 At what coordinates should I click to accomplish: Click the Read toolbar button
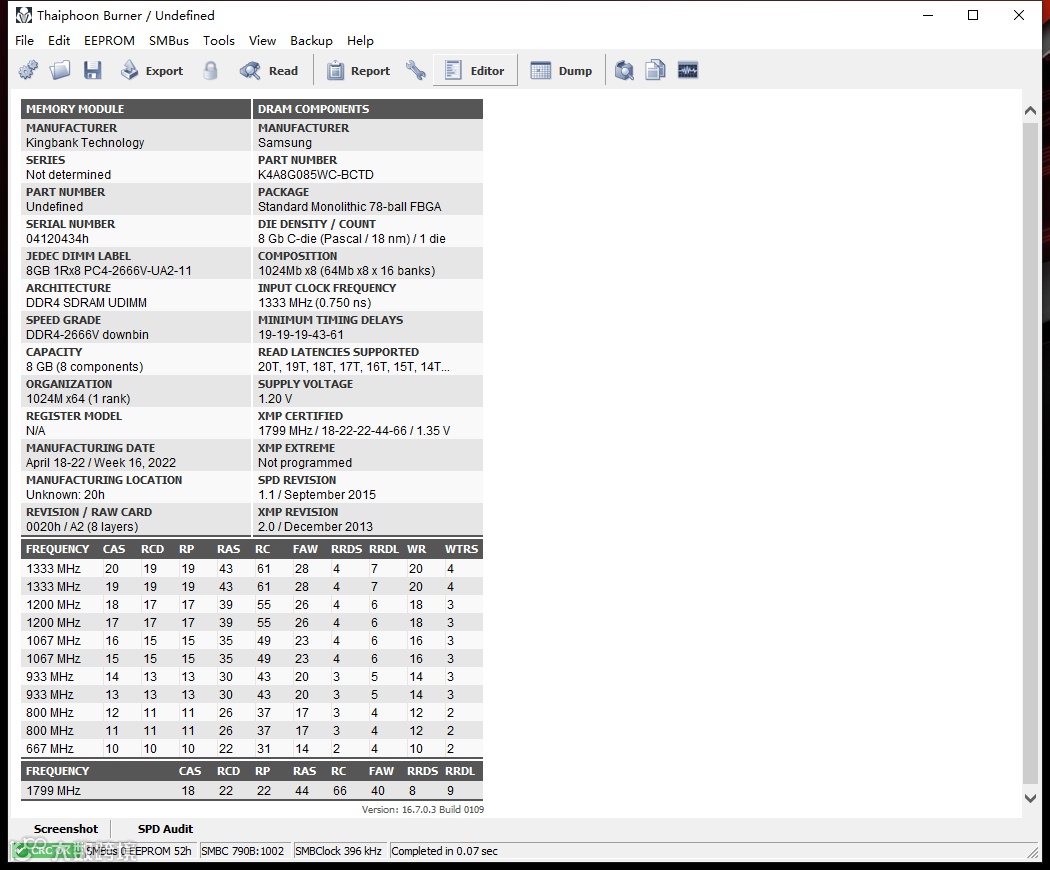pyautogui.click(x=269, y=70)
